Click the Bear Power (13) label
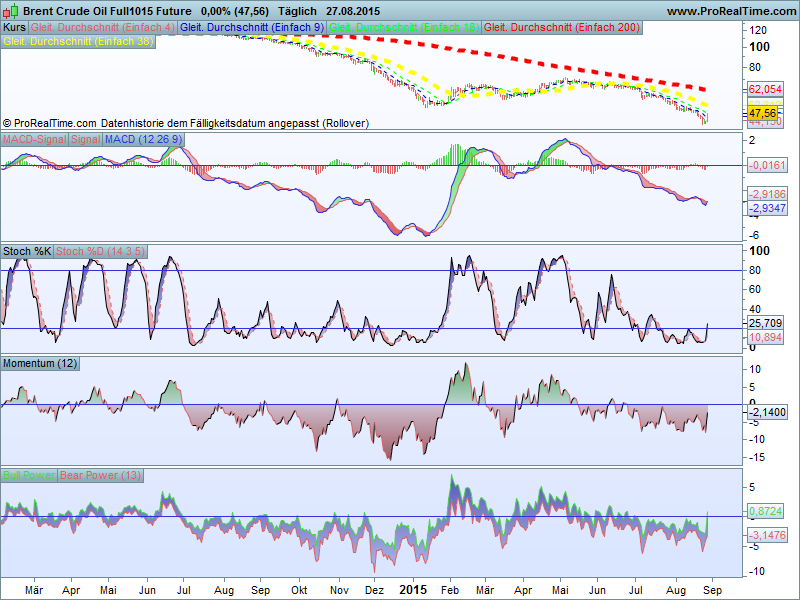This screenshot has height=600, width=800. [x=100, y=476]
